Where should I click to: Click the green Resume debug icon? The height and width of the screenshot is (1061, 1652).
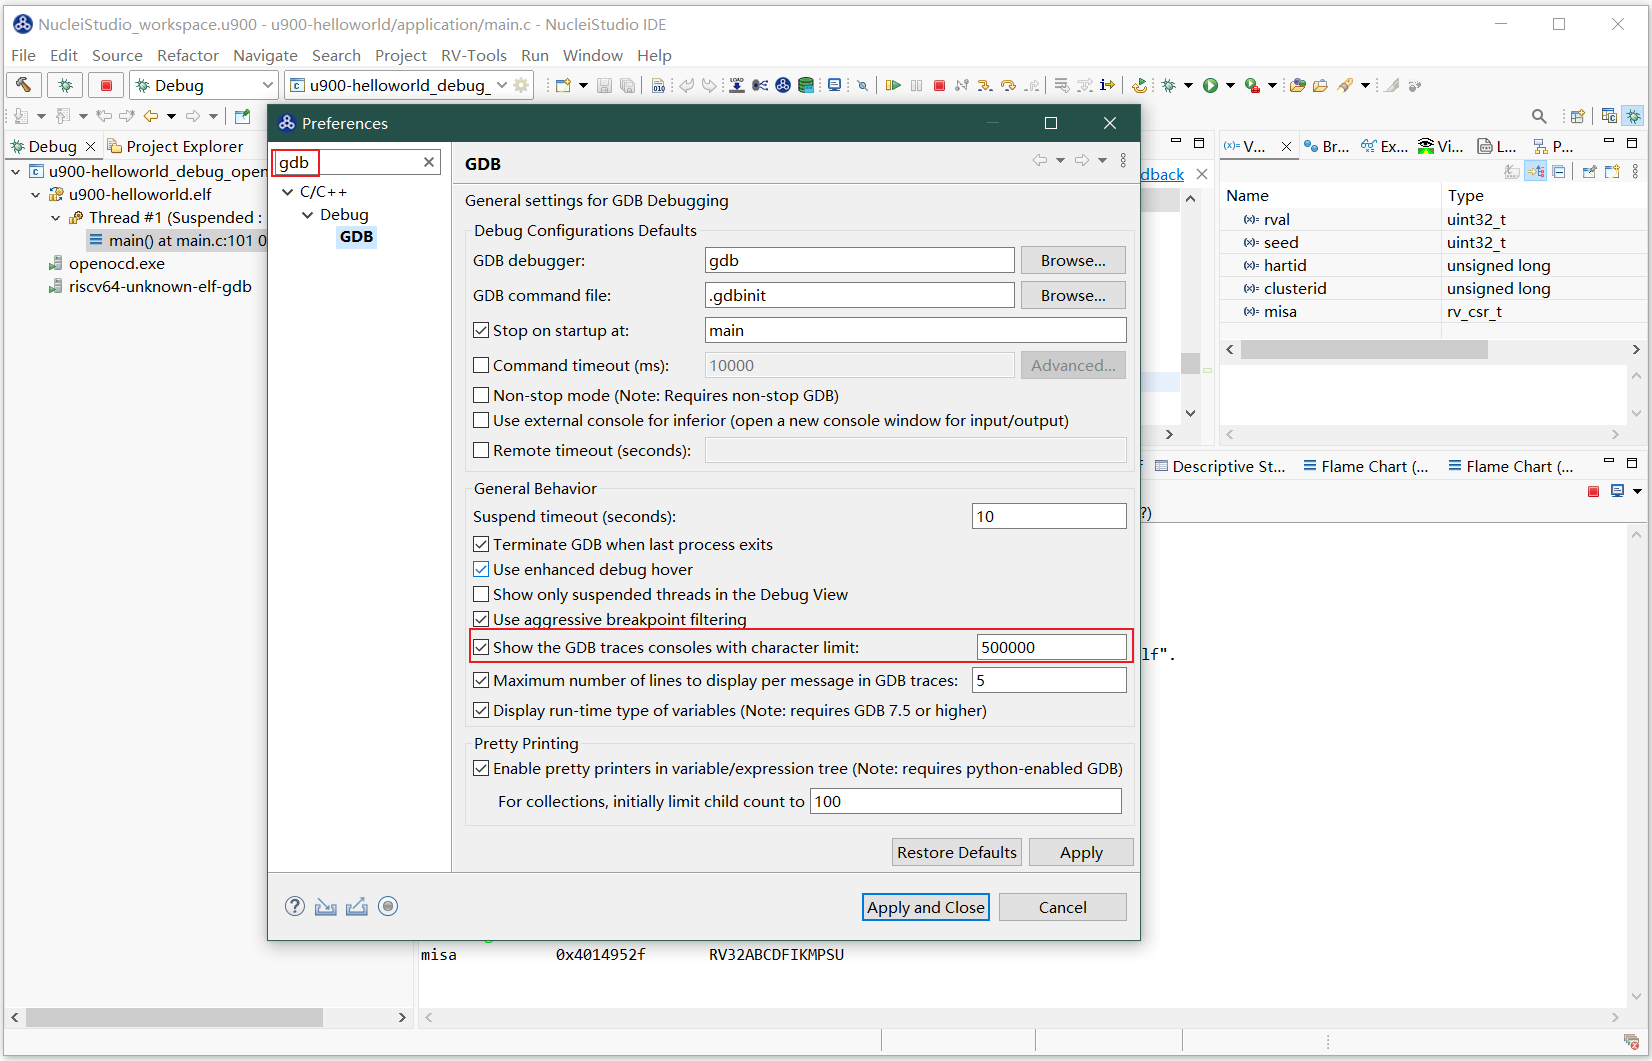(893, 86)
